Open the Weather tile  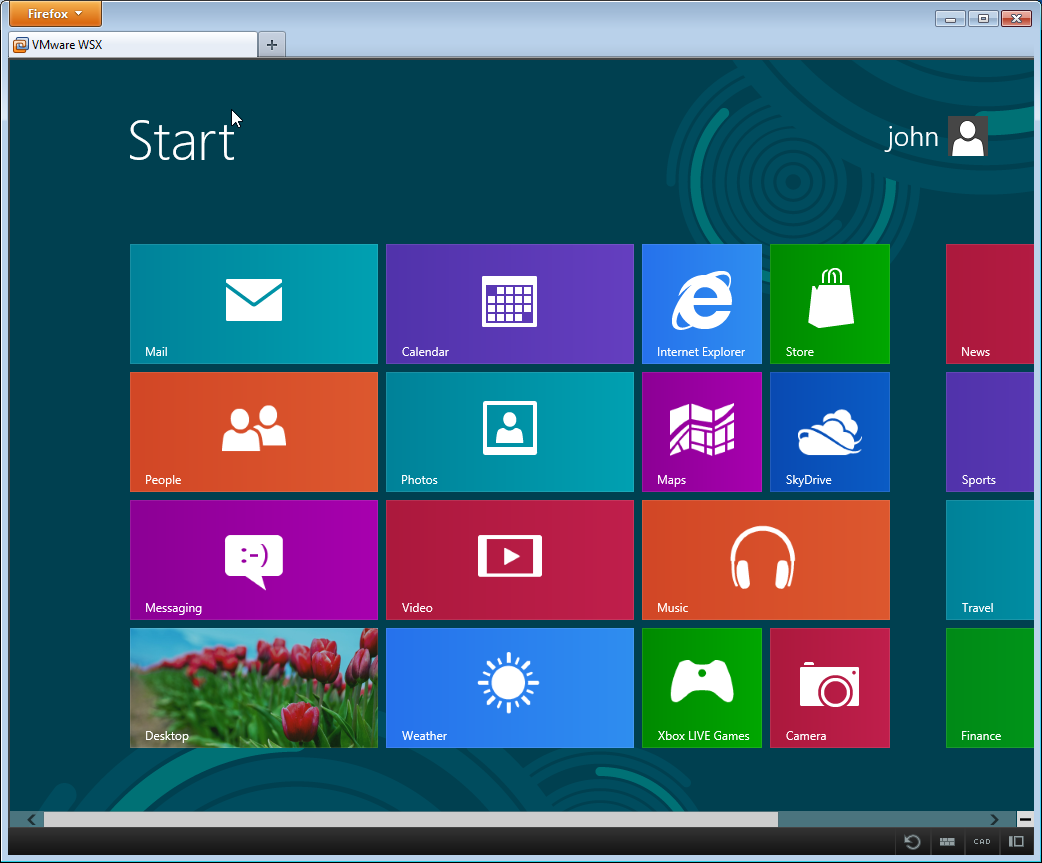(x=510, y=688)
